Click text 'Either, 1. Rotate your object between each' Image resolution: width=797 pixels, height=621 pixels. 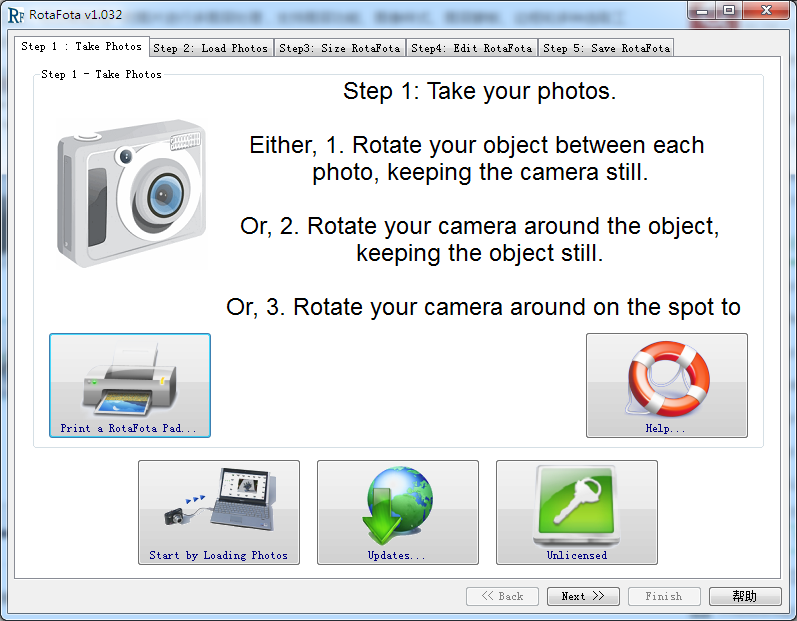tap(477, 145)
